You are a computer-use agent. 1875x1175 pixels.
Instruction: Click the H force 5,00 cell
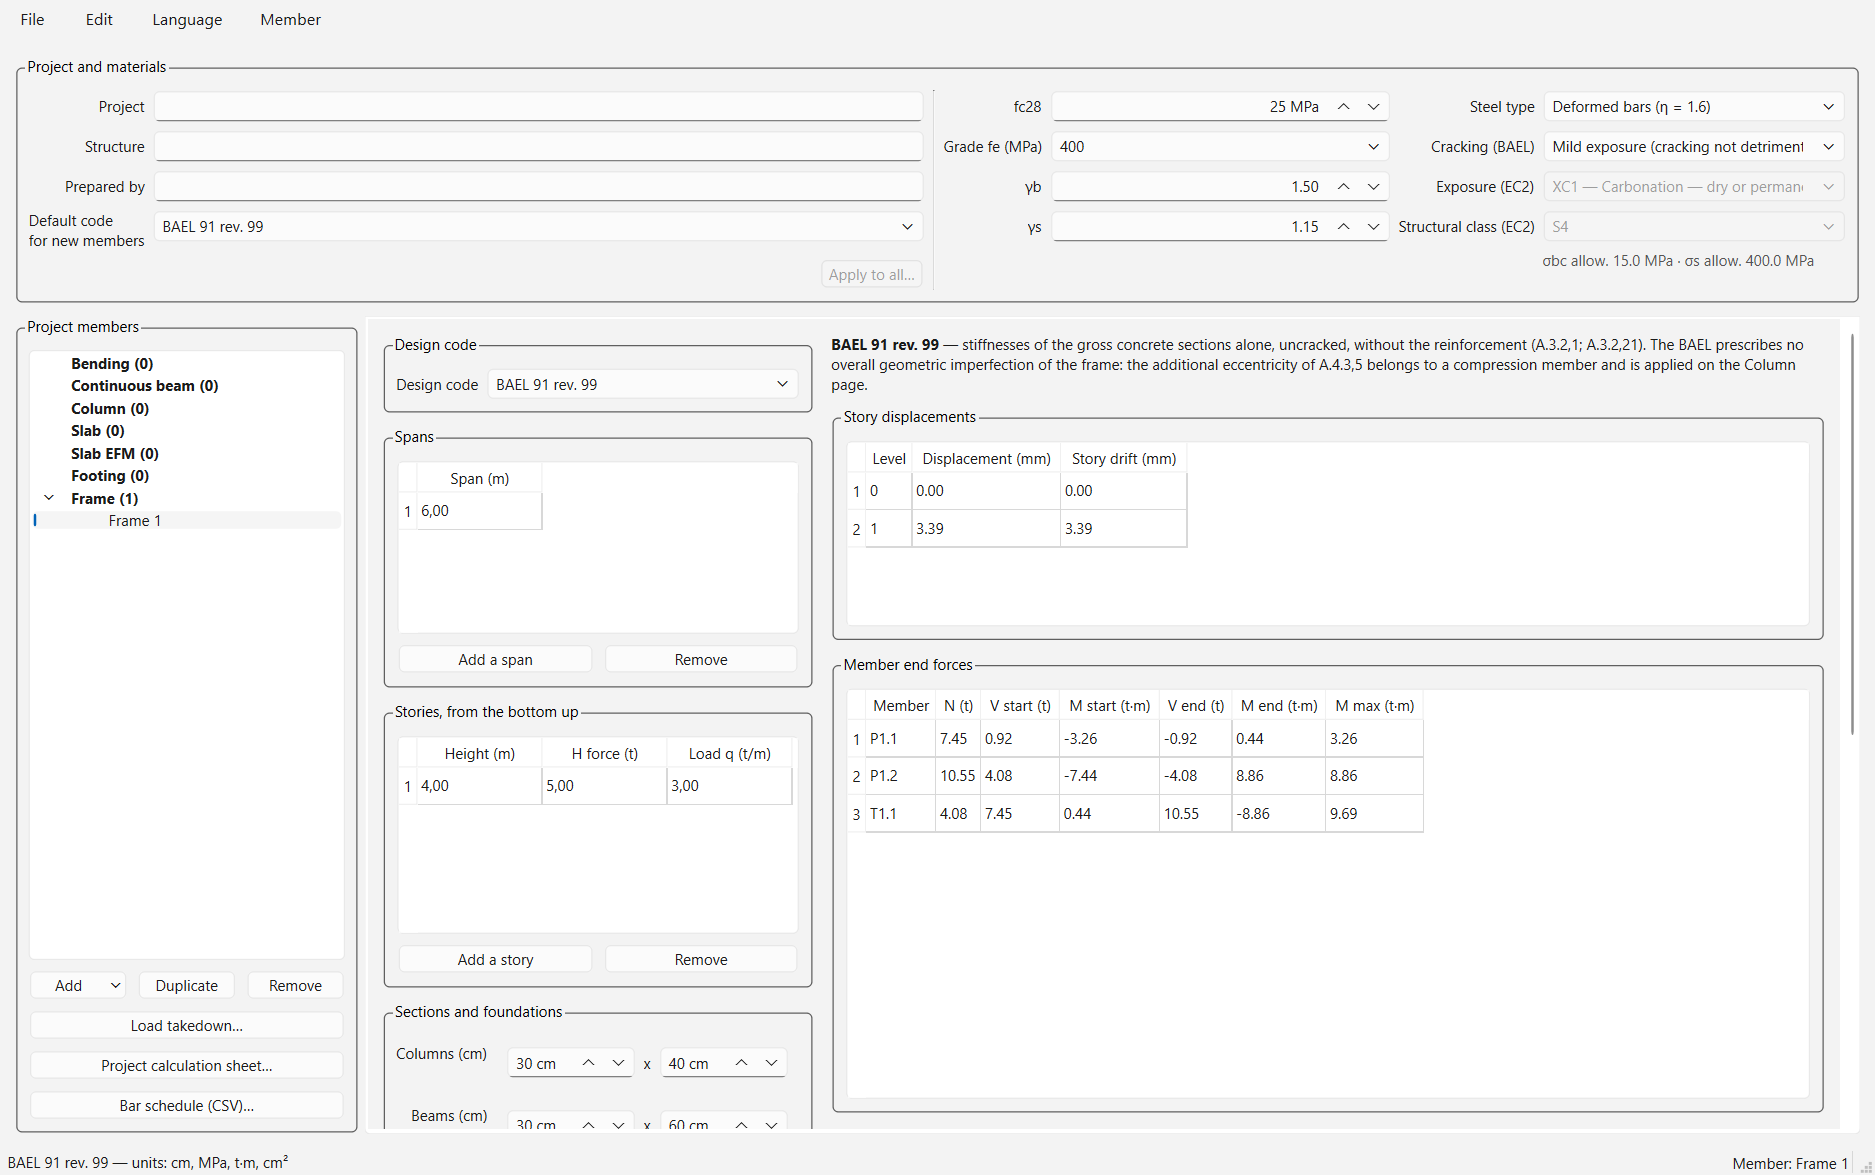(x=604, y=786)
